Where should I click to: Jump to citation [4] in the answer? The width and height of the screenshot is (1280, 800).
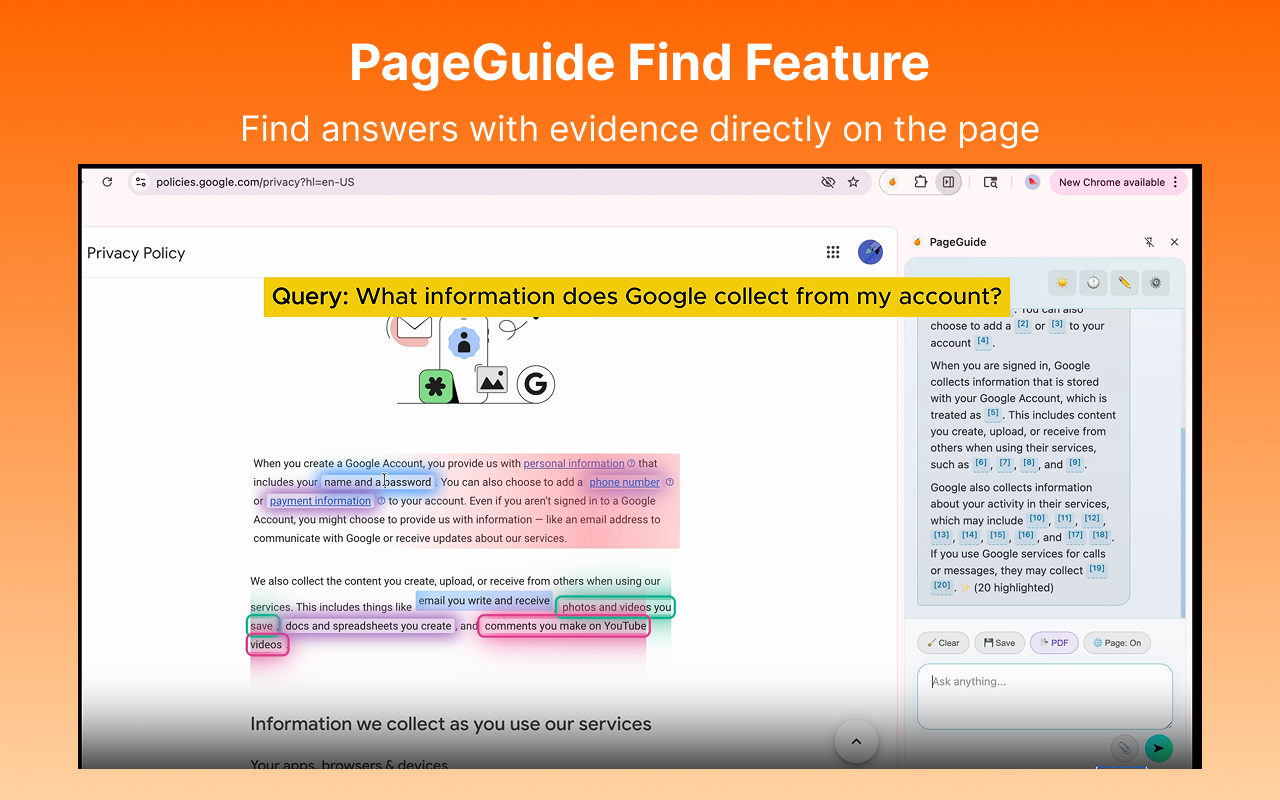point(983,341)
